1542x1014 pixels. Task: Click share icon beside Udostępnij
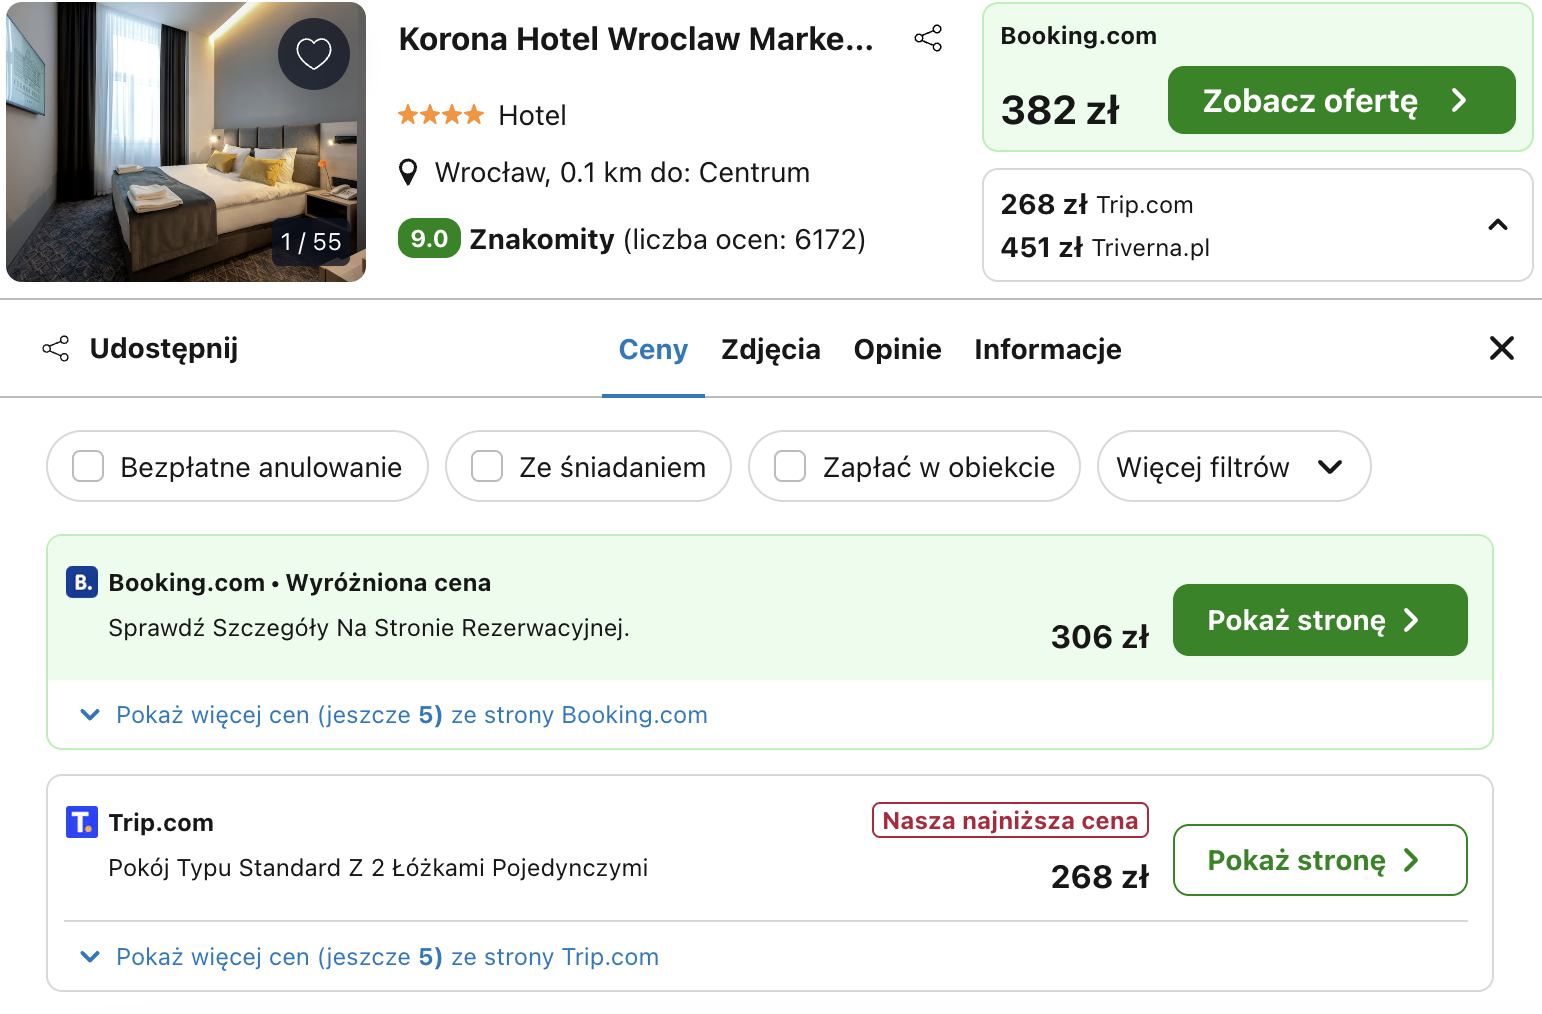pos(56,349)
